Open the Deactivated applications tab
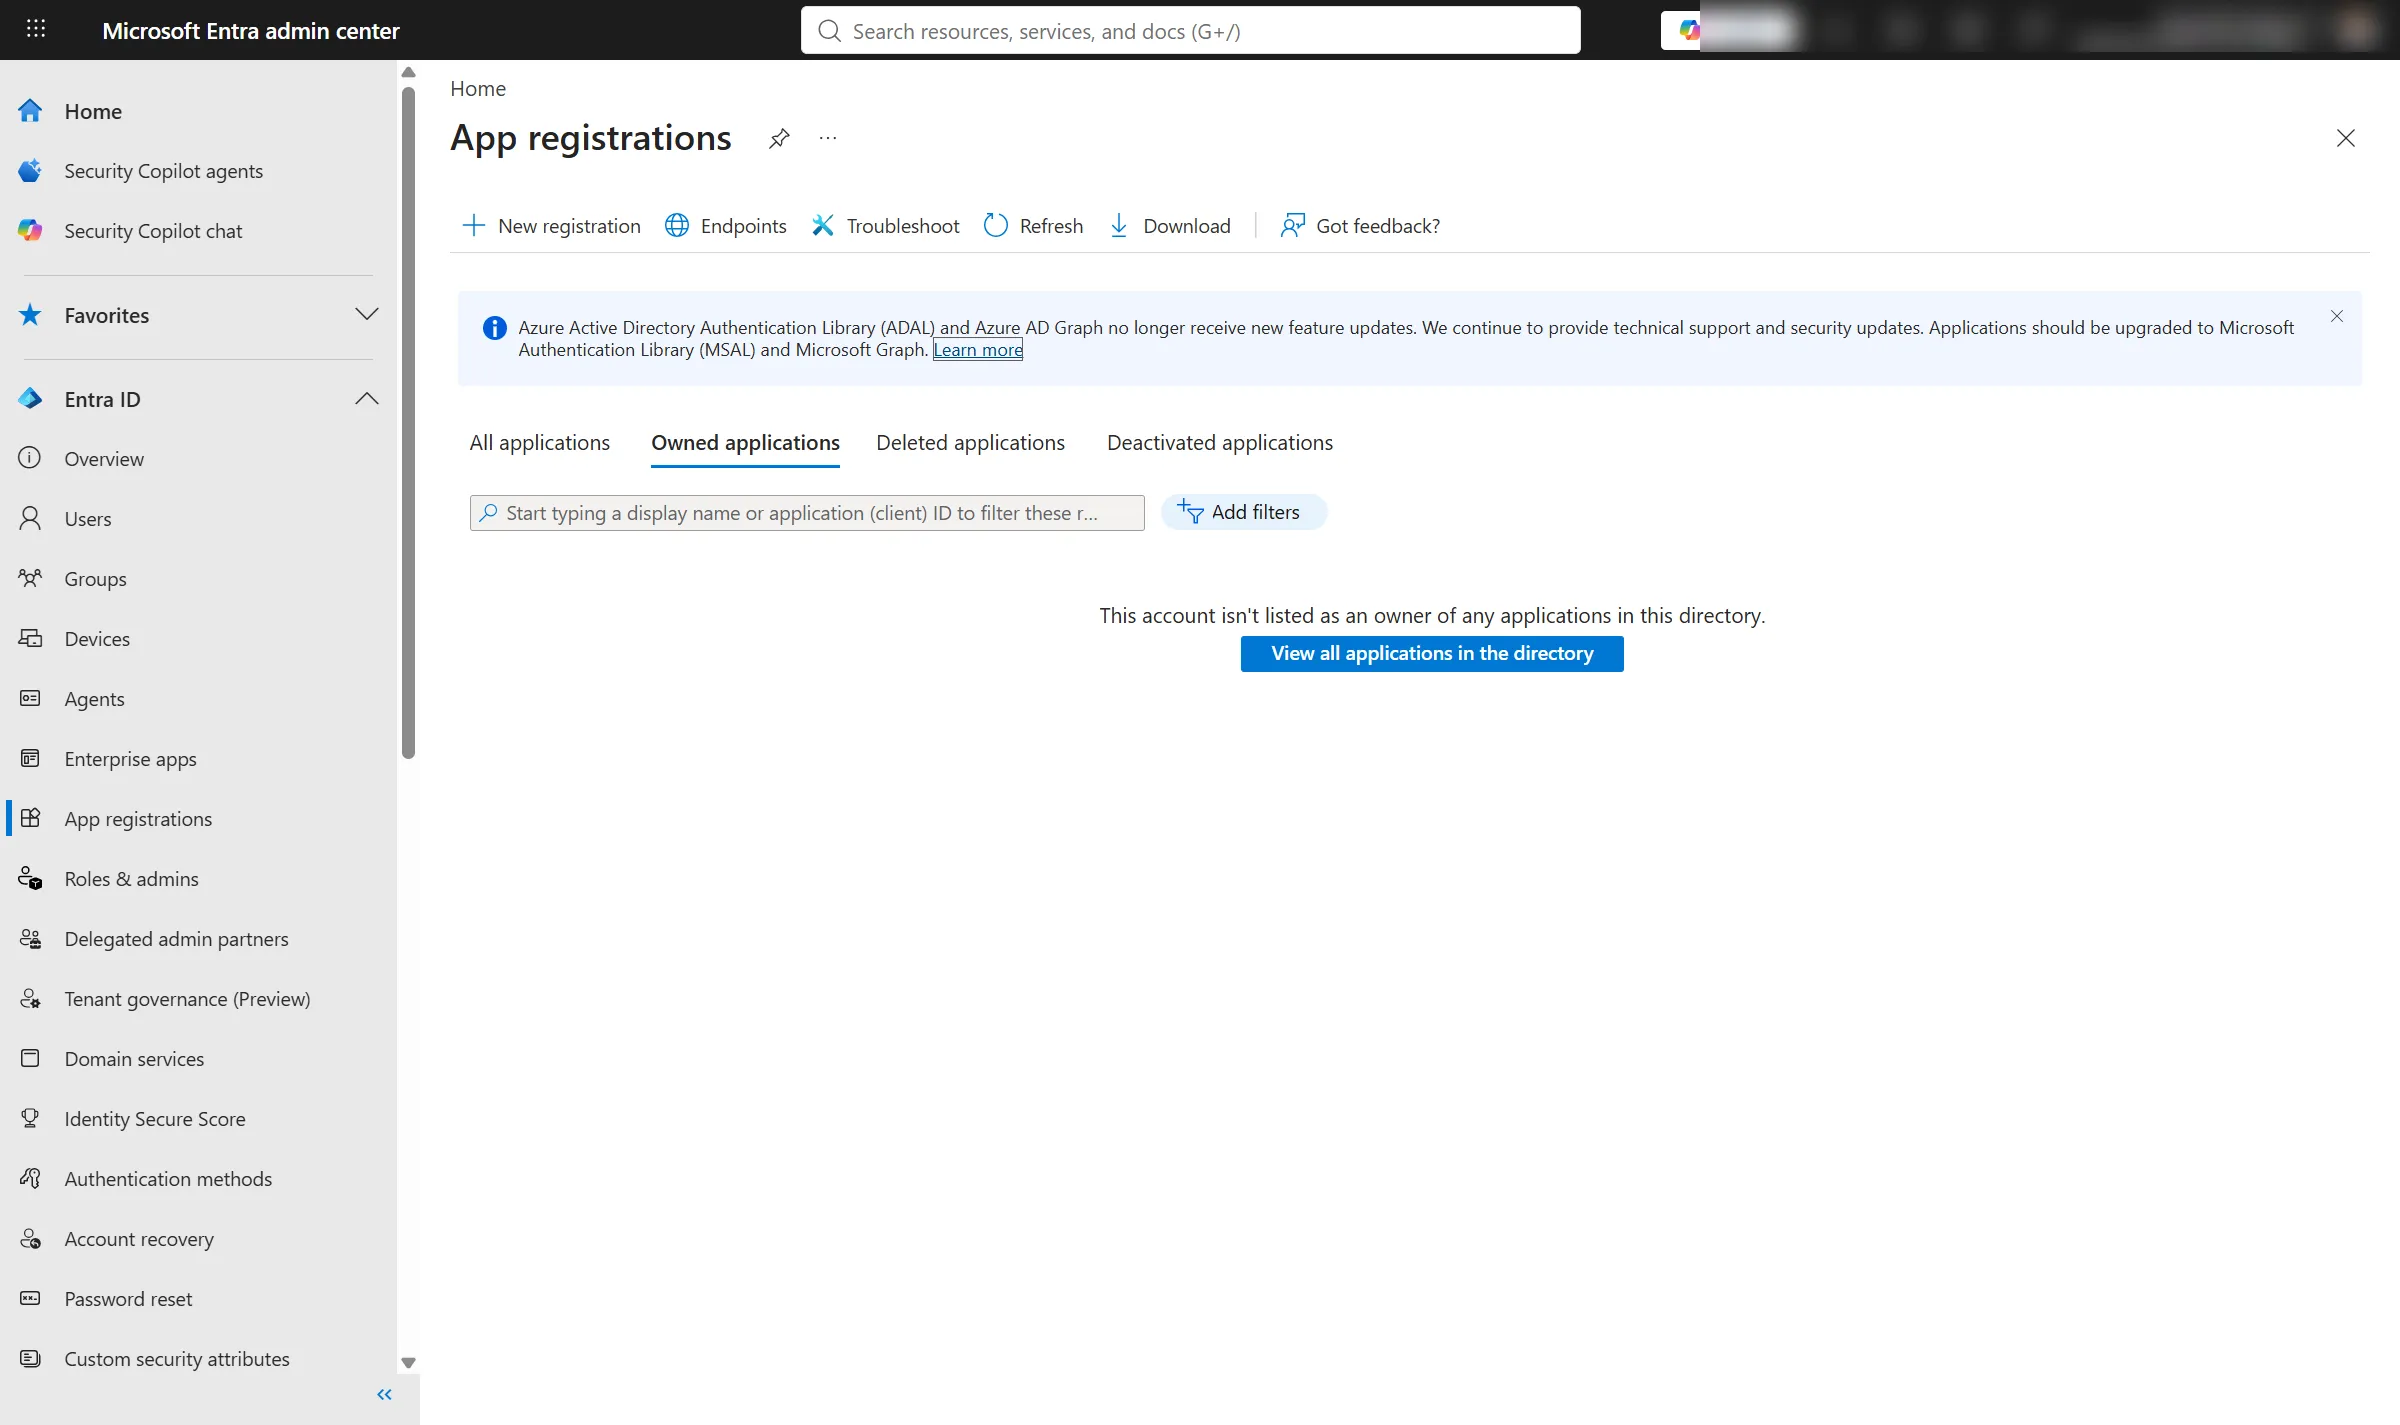The image size is (2400, 1425). click(x=1220, y=443)
